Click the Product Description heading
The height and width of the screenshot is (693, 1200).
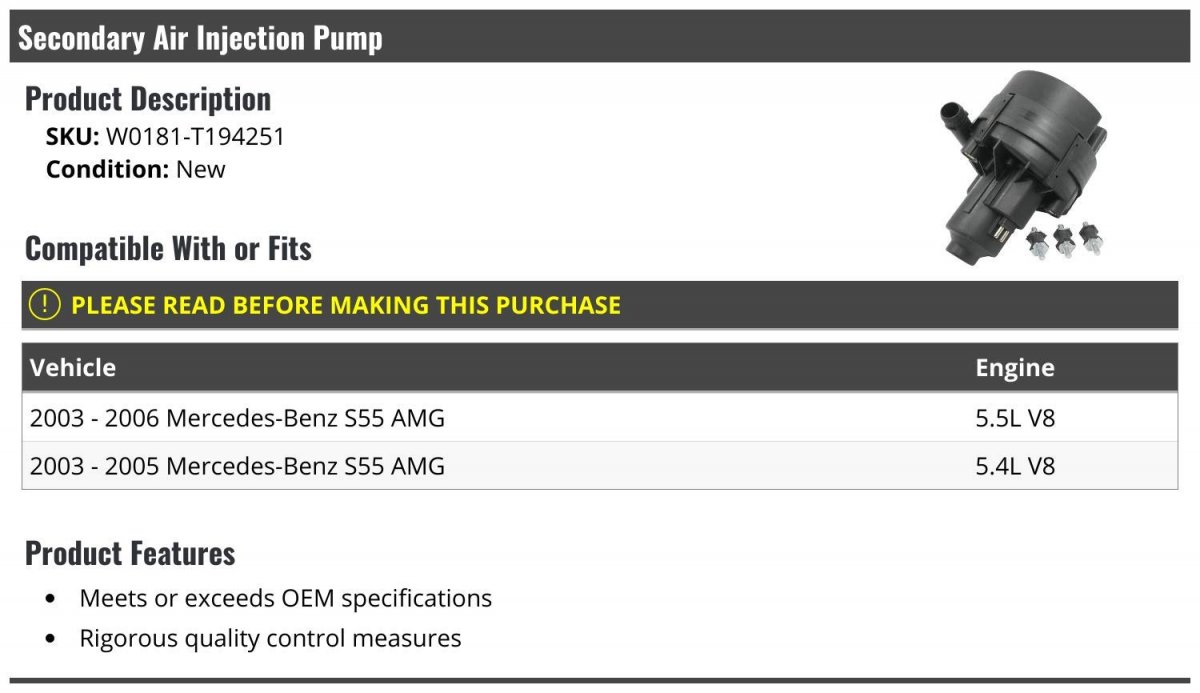pos(148,99)
